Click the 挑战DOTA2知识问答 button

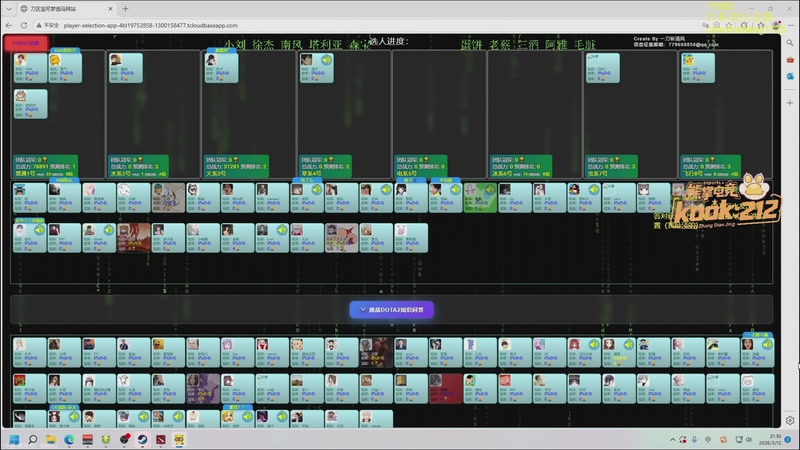pyautogui.click(x=392, y=310)
